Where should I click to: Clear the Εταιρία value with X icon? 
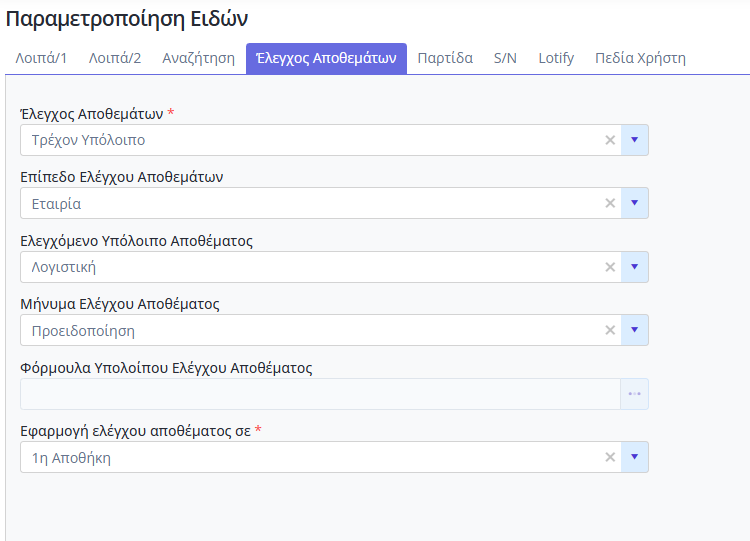(610, 203)
